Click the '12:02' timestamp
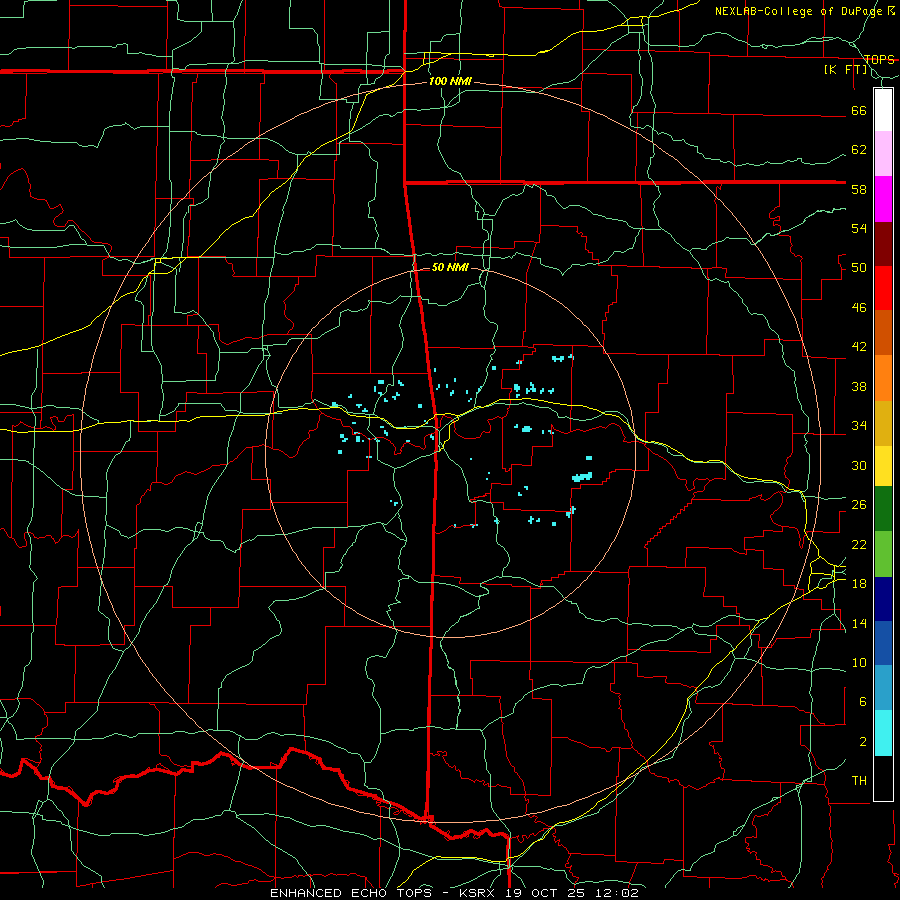The width and height of the screenshot is (900, 900). pos(618,893)
